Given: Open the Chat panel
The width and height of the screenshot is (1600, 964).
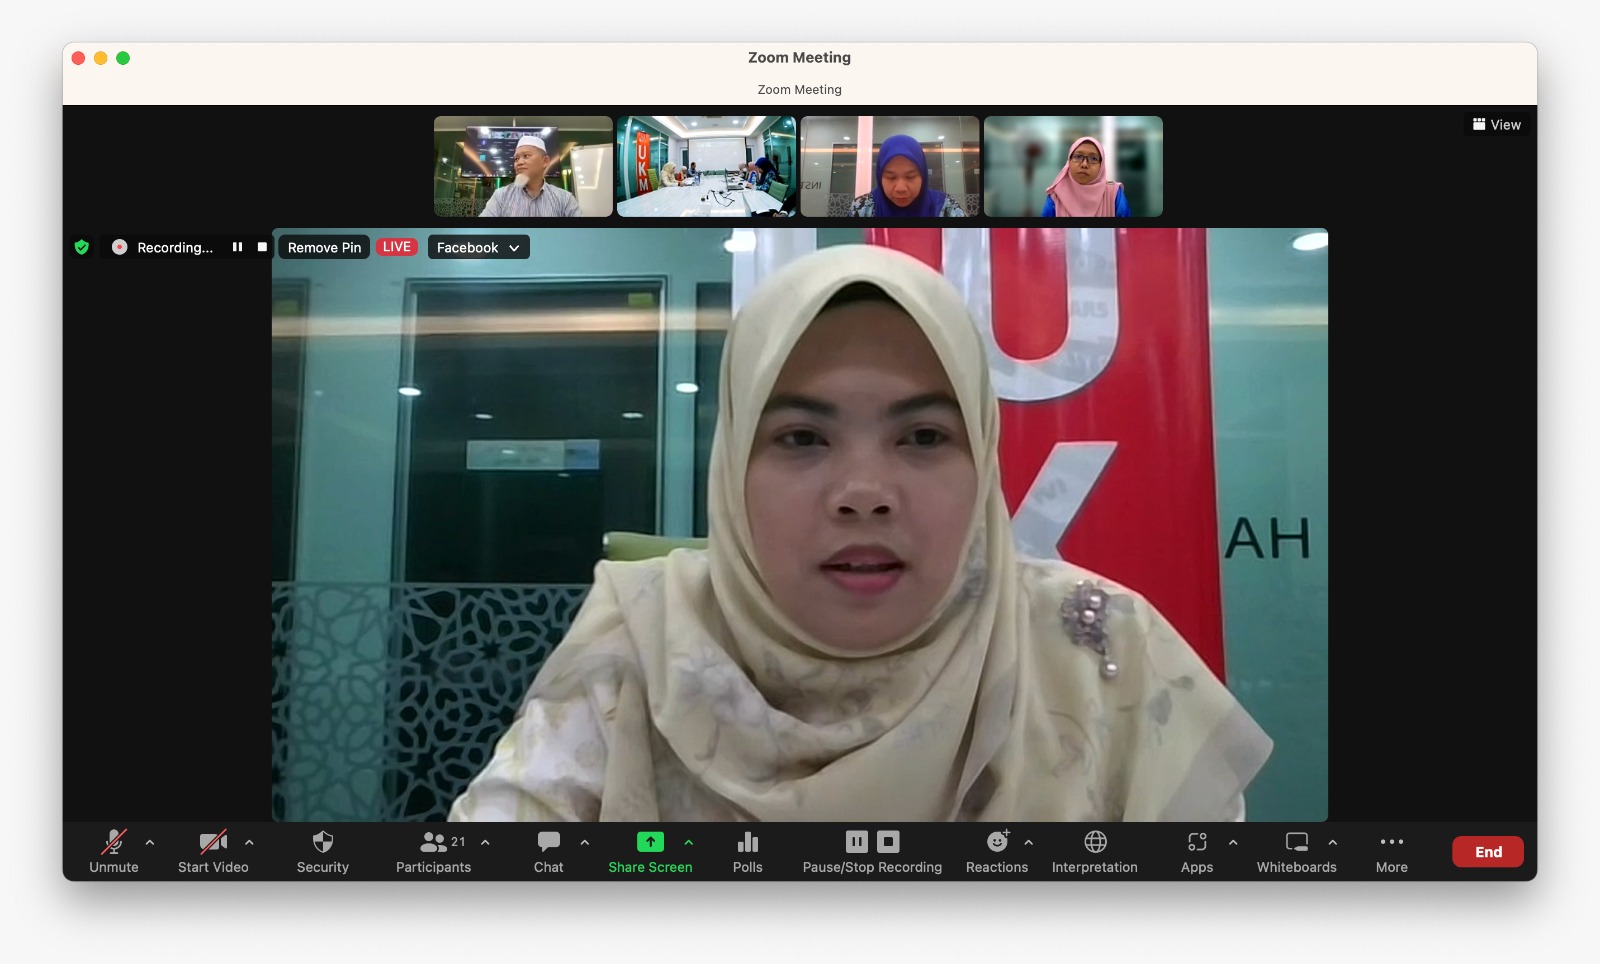Looking at the screenshot, I should pyautogui.click(x=548, y=851).
